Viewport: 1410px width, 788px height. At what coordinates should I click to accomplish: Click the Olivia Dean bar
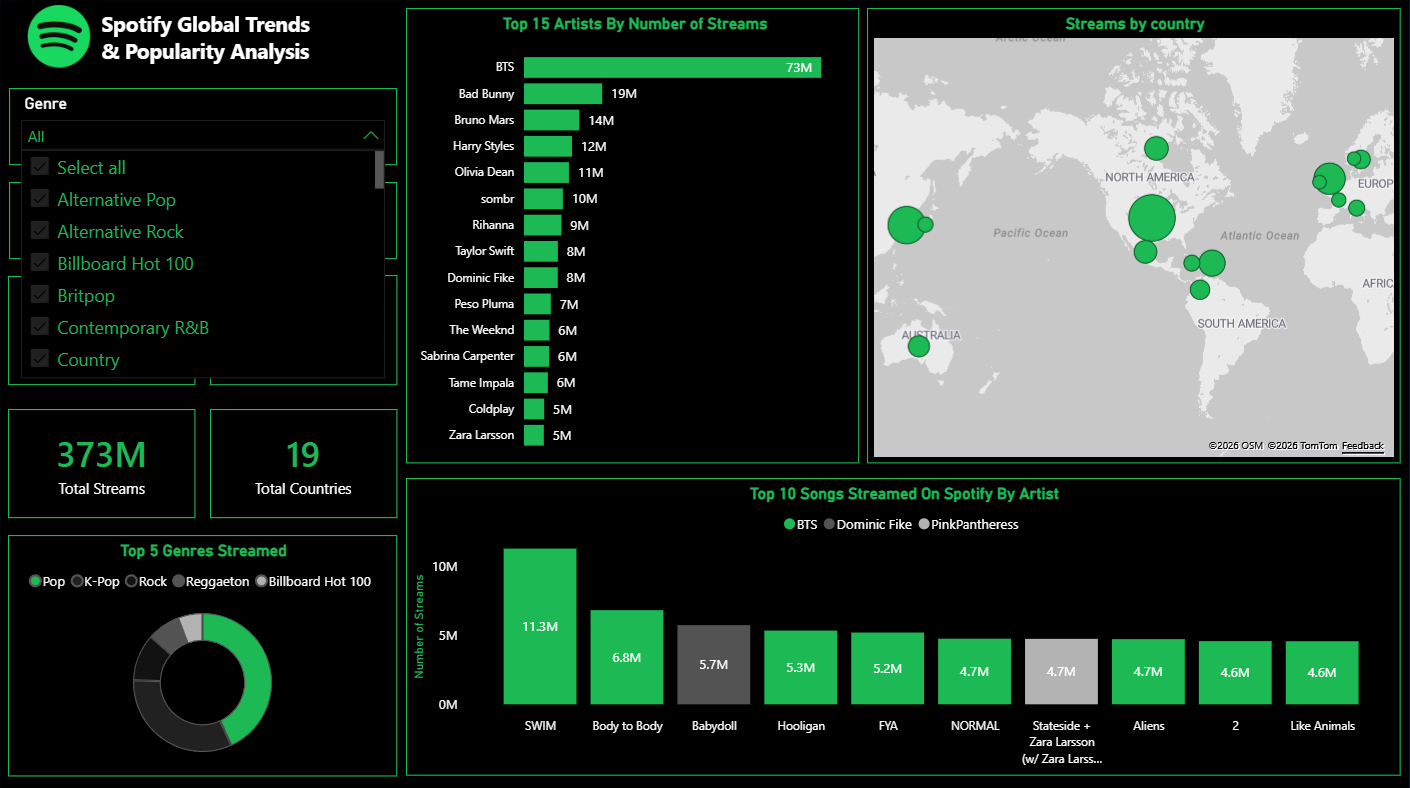pyautogui.click(x=546, y=172)
